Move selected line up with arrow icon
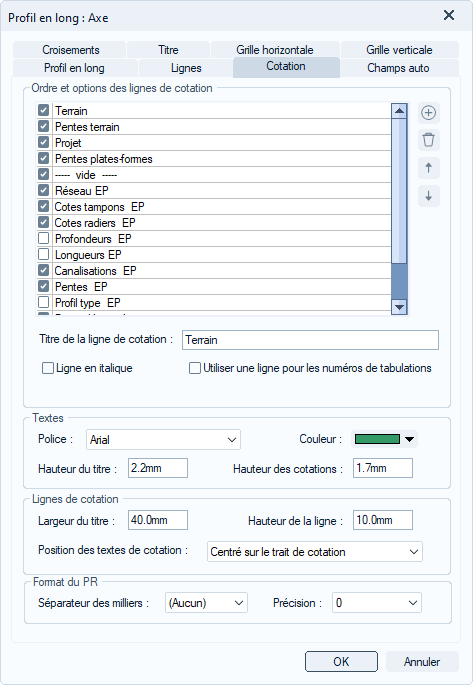The height and width of the screenshot is (685, 473). tap(428, 168)
